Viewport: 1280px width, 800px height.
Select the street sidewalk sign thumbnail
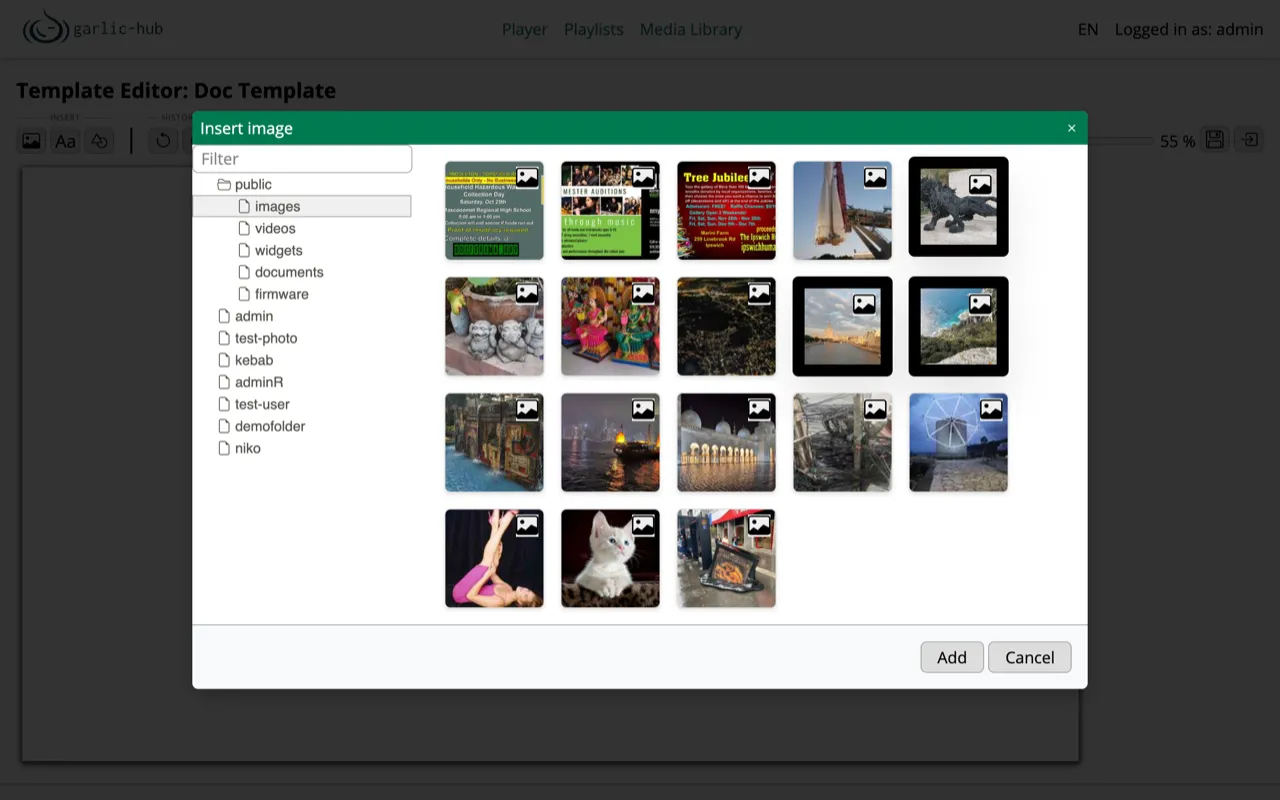726,558
